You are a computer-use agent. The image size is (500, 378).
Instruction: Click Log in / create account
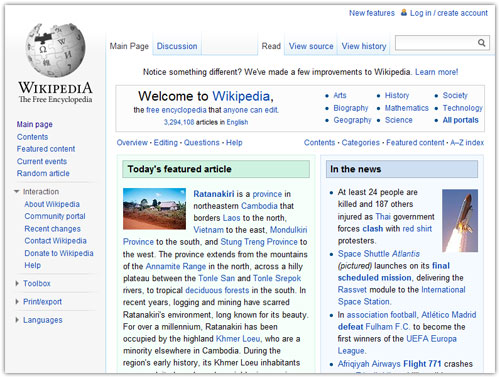[449, 13]
